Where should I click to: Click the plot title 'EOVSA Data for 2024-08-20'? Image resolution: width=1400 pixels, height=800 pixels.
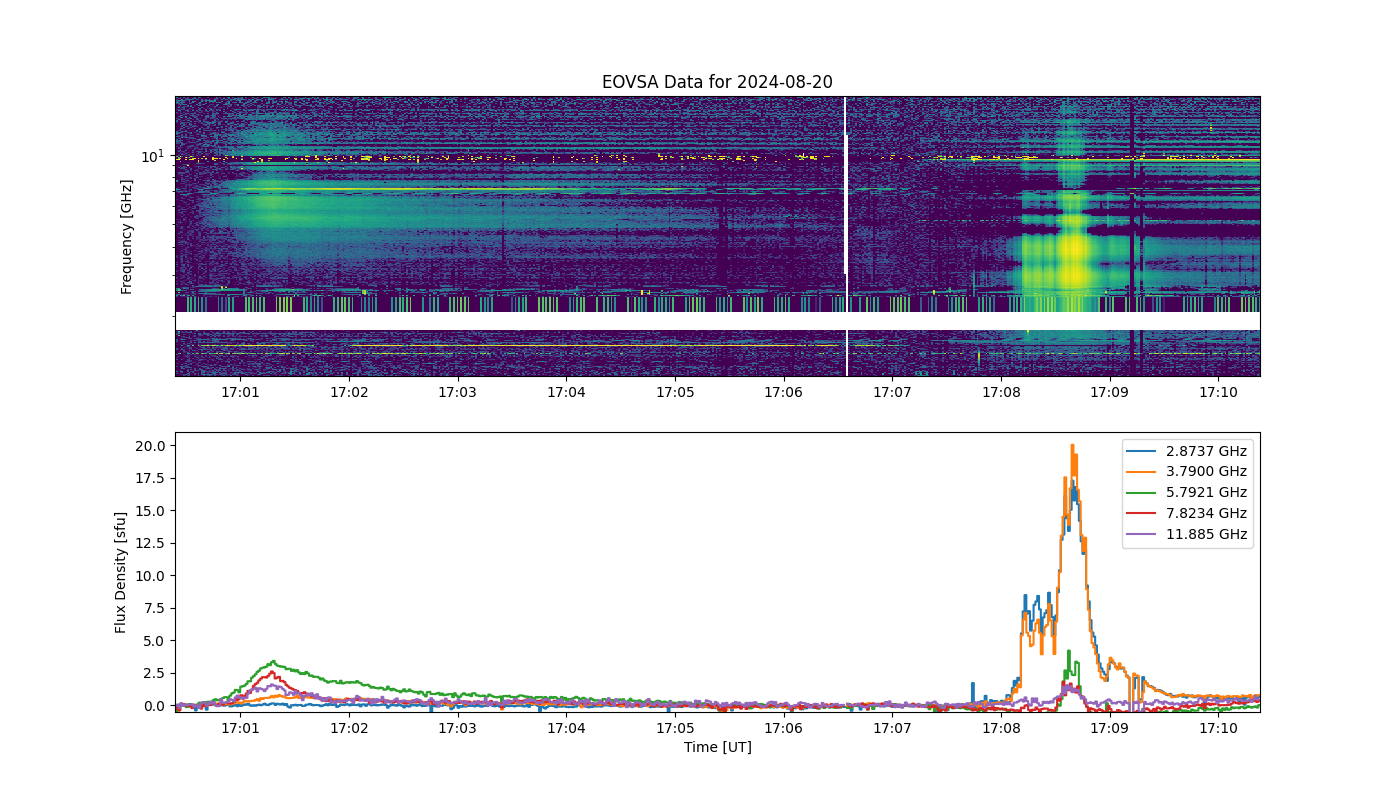coord(717,82)
